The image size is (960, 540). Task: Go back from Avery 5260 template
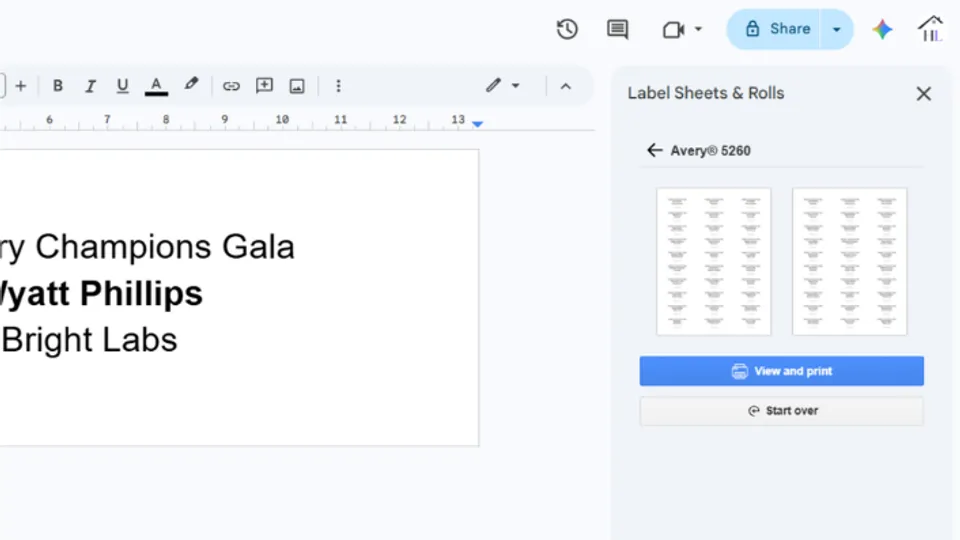tap(654, 151)
